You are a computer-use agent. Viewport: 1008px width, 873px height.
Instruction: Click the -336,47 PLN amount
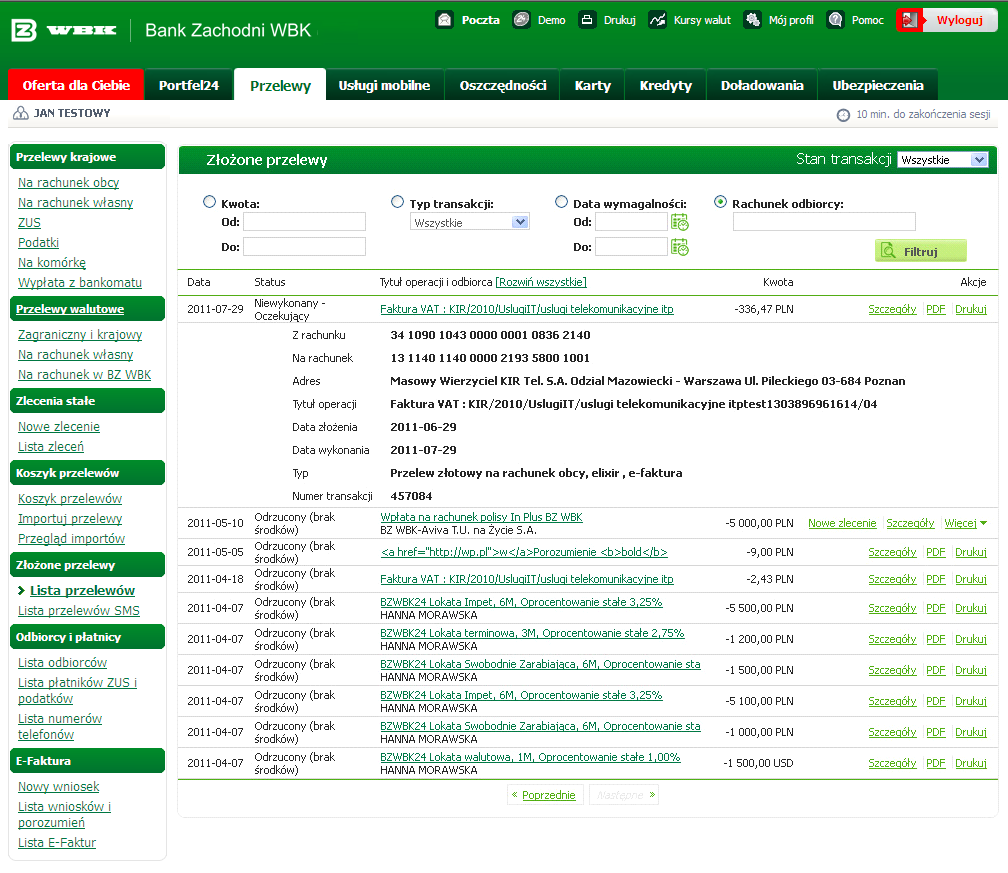764,309
